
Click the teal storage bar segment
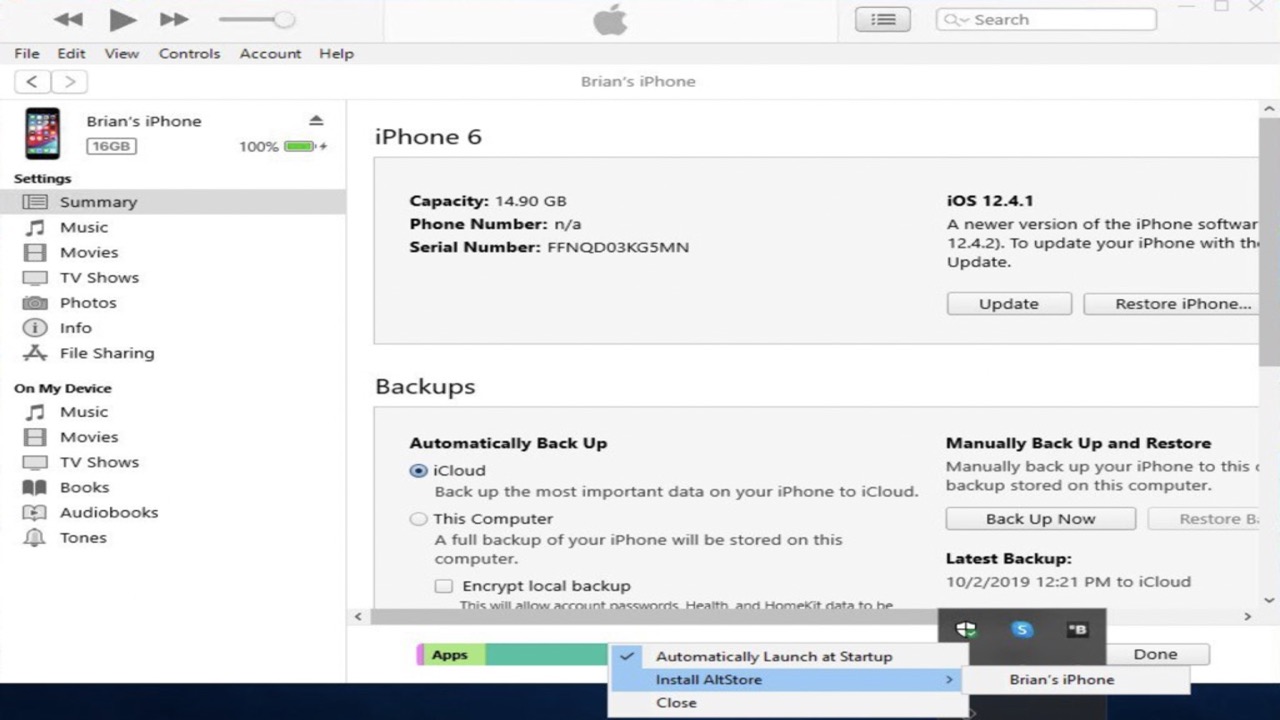(547, 655)
